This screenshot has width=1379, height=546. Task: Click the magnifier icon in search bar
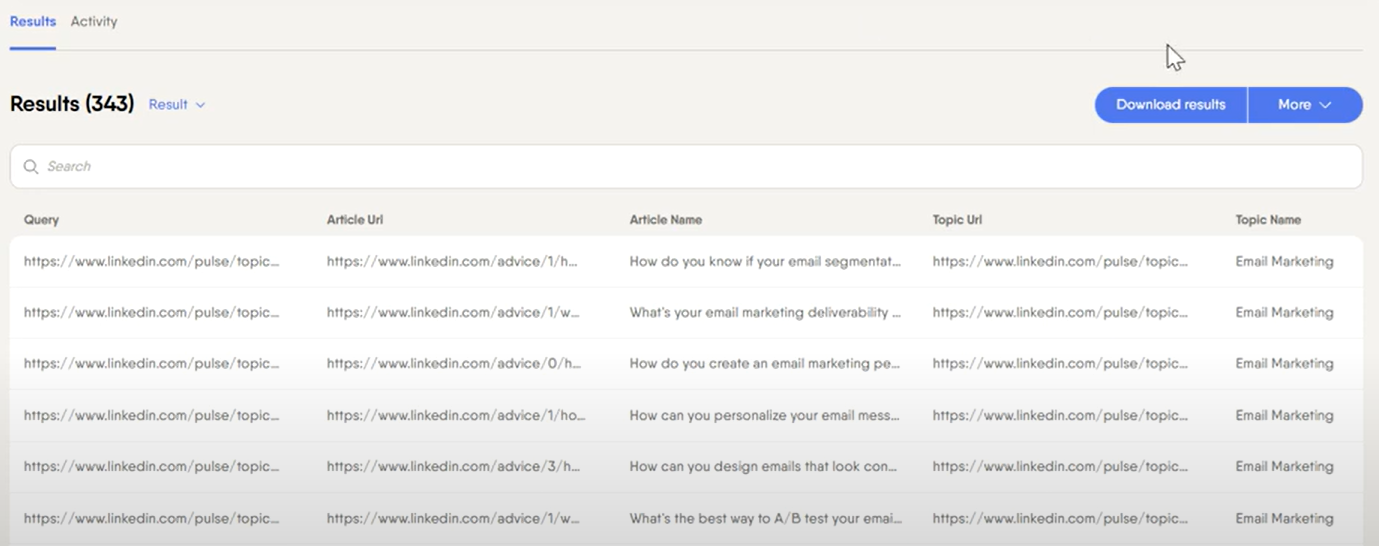(31, 167)
